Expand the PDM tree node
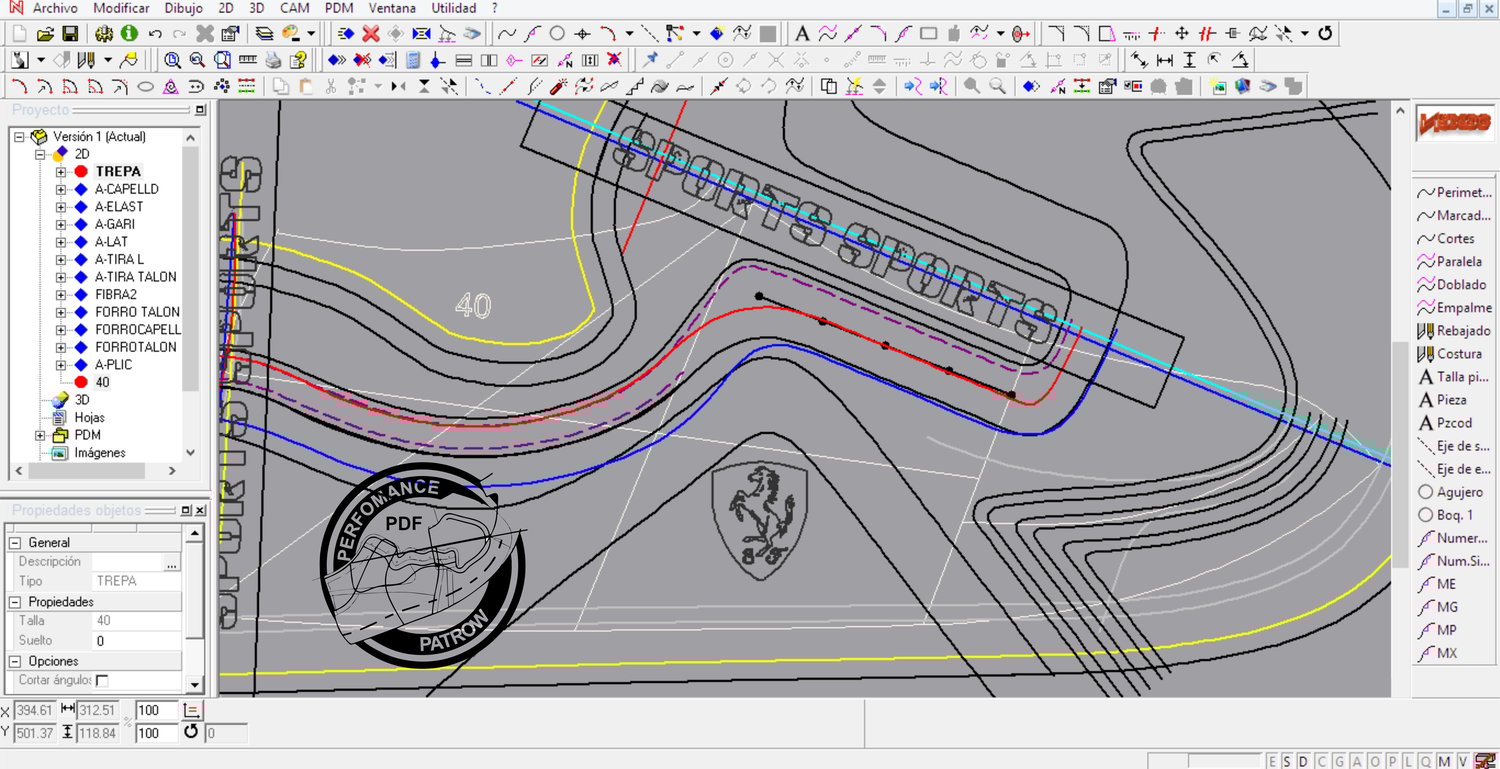 [x=41, y=435]
